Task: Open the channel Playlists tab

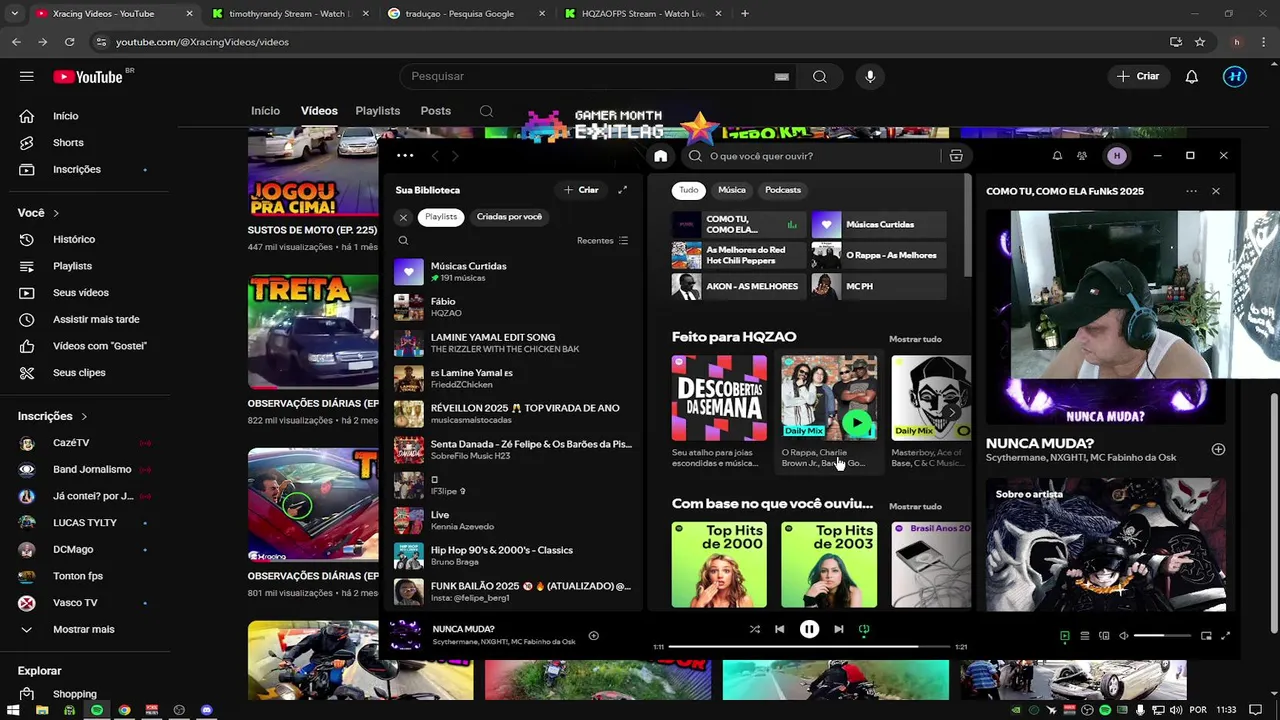Action: point(377,111)
